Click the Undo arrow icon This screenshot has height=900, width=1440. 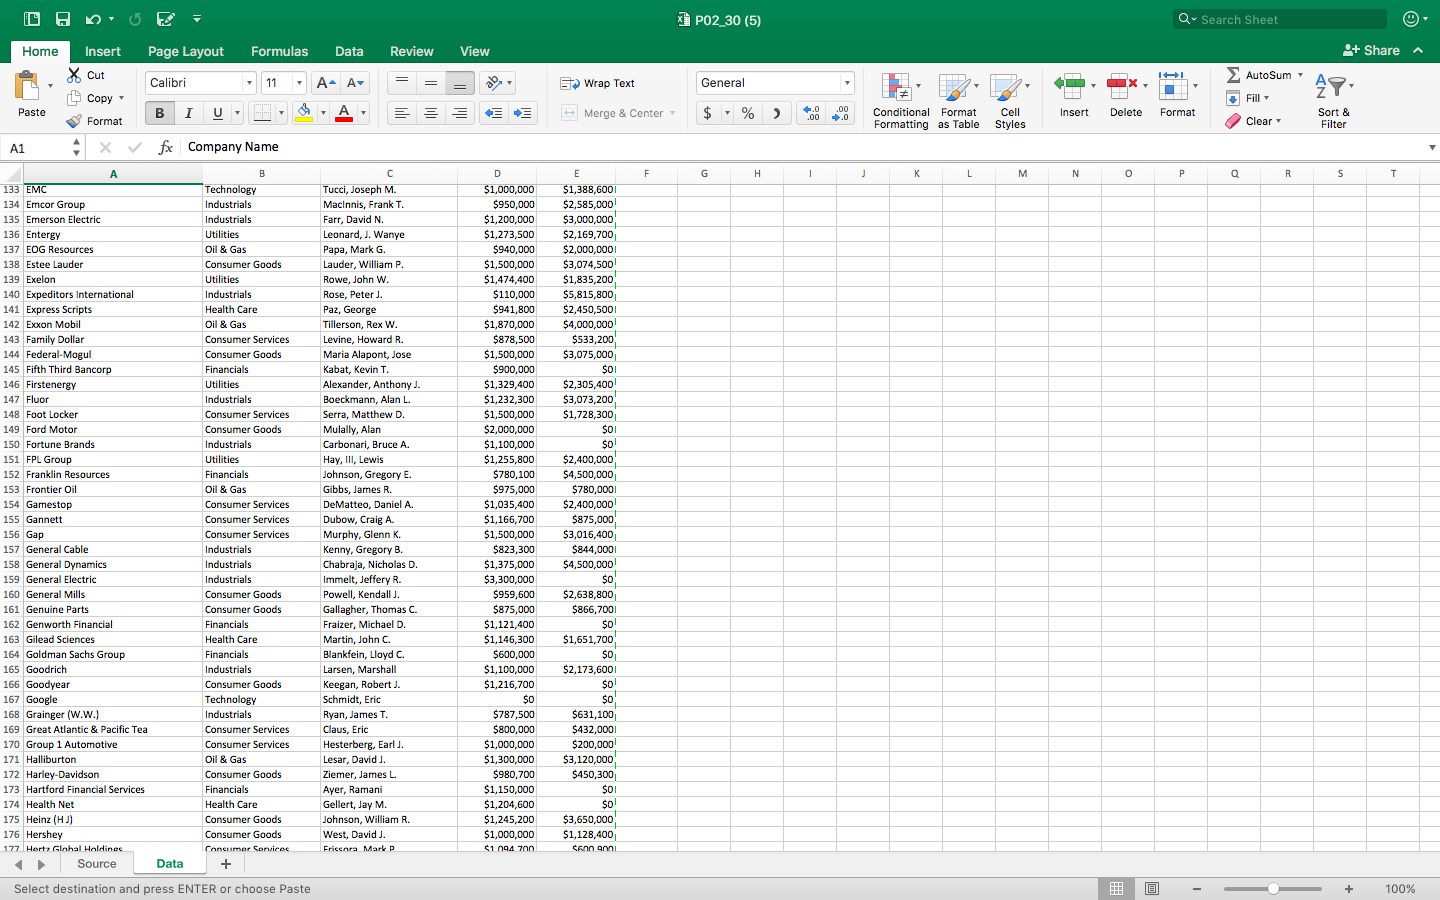coord(93,19)
